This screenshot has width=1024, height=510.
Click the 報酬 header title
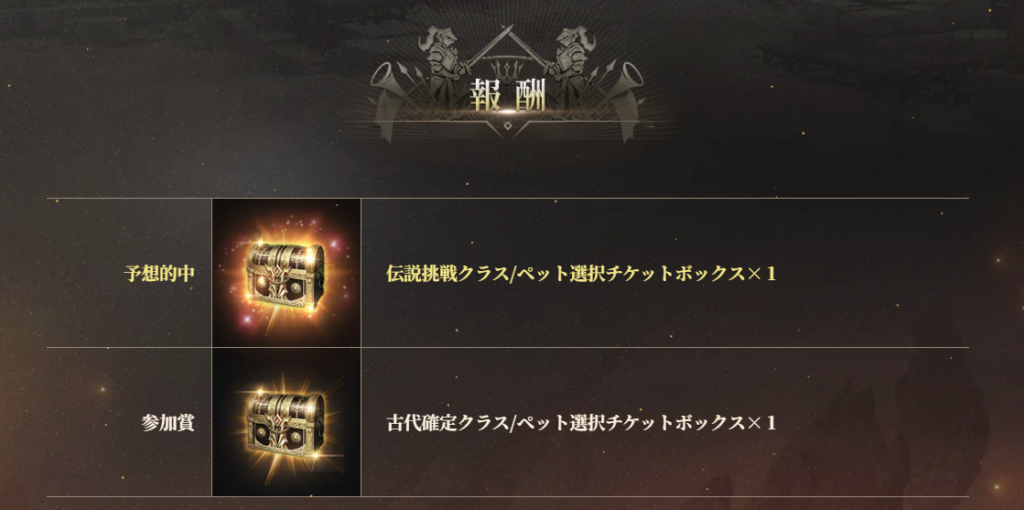(507, 97)
